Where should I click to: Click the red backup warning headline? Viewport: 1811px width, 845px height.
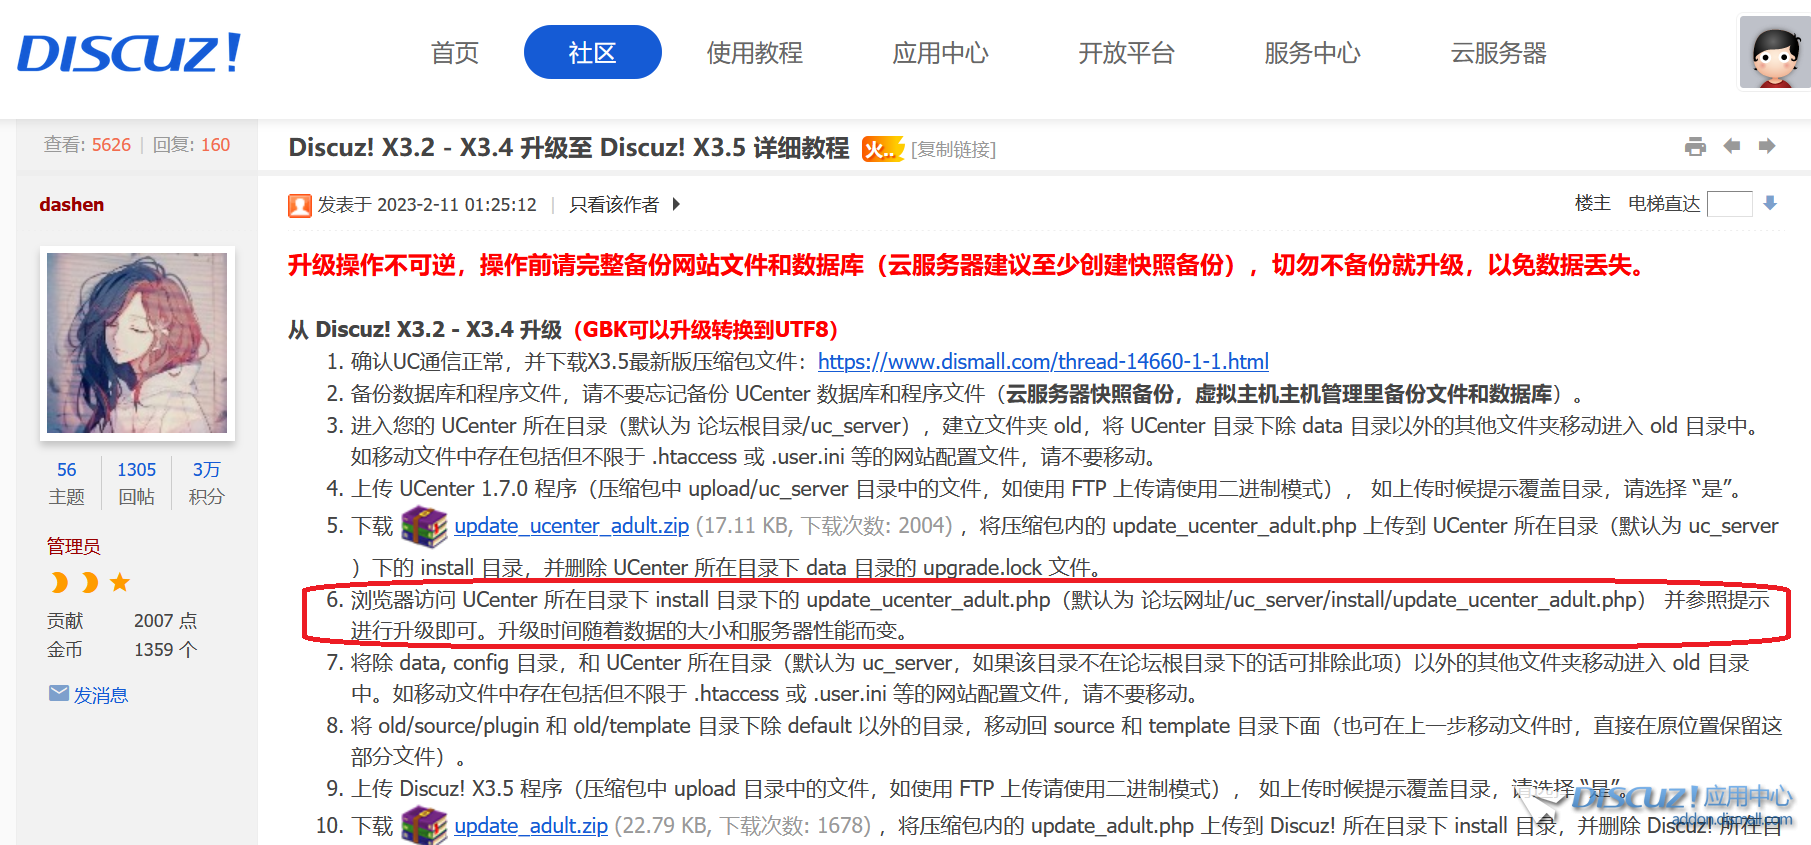[x=967, y=265]
